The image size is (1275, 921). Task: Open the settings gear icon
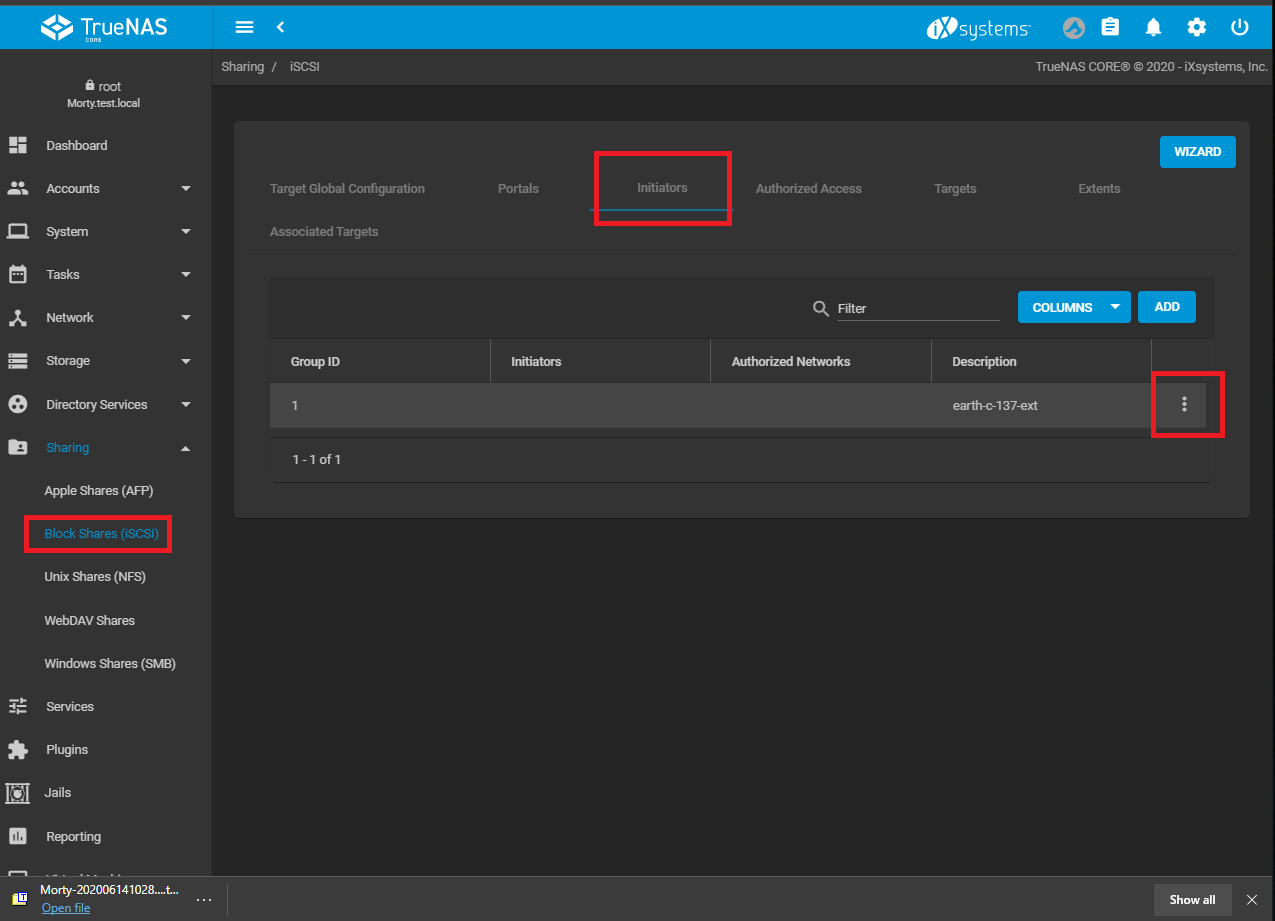(1196, 27)
